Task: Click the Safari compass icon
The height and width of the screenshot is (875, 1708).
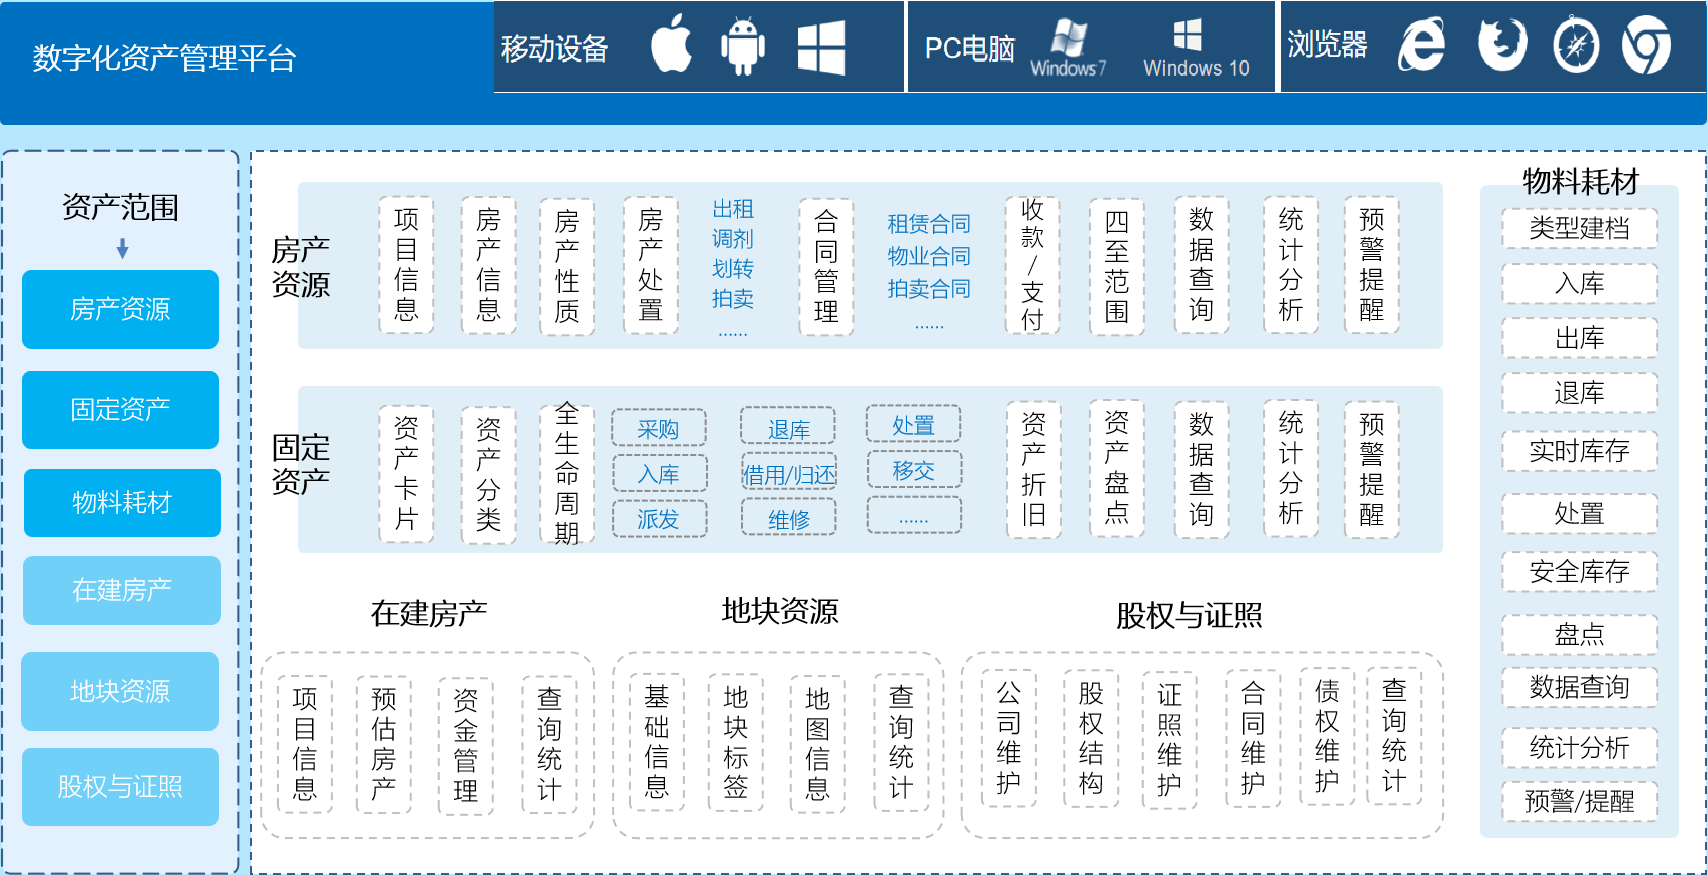Action: tap(1576, 46)
